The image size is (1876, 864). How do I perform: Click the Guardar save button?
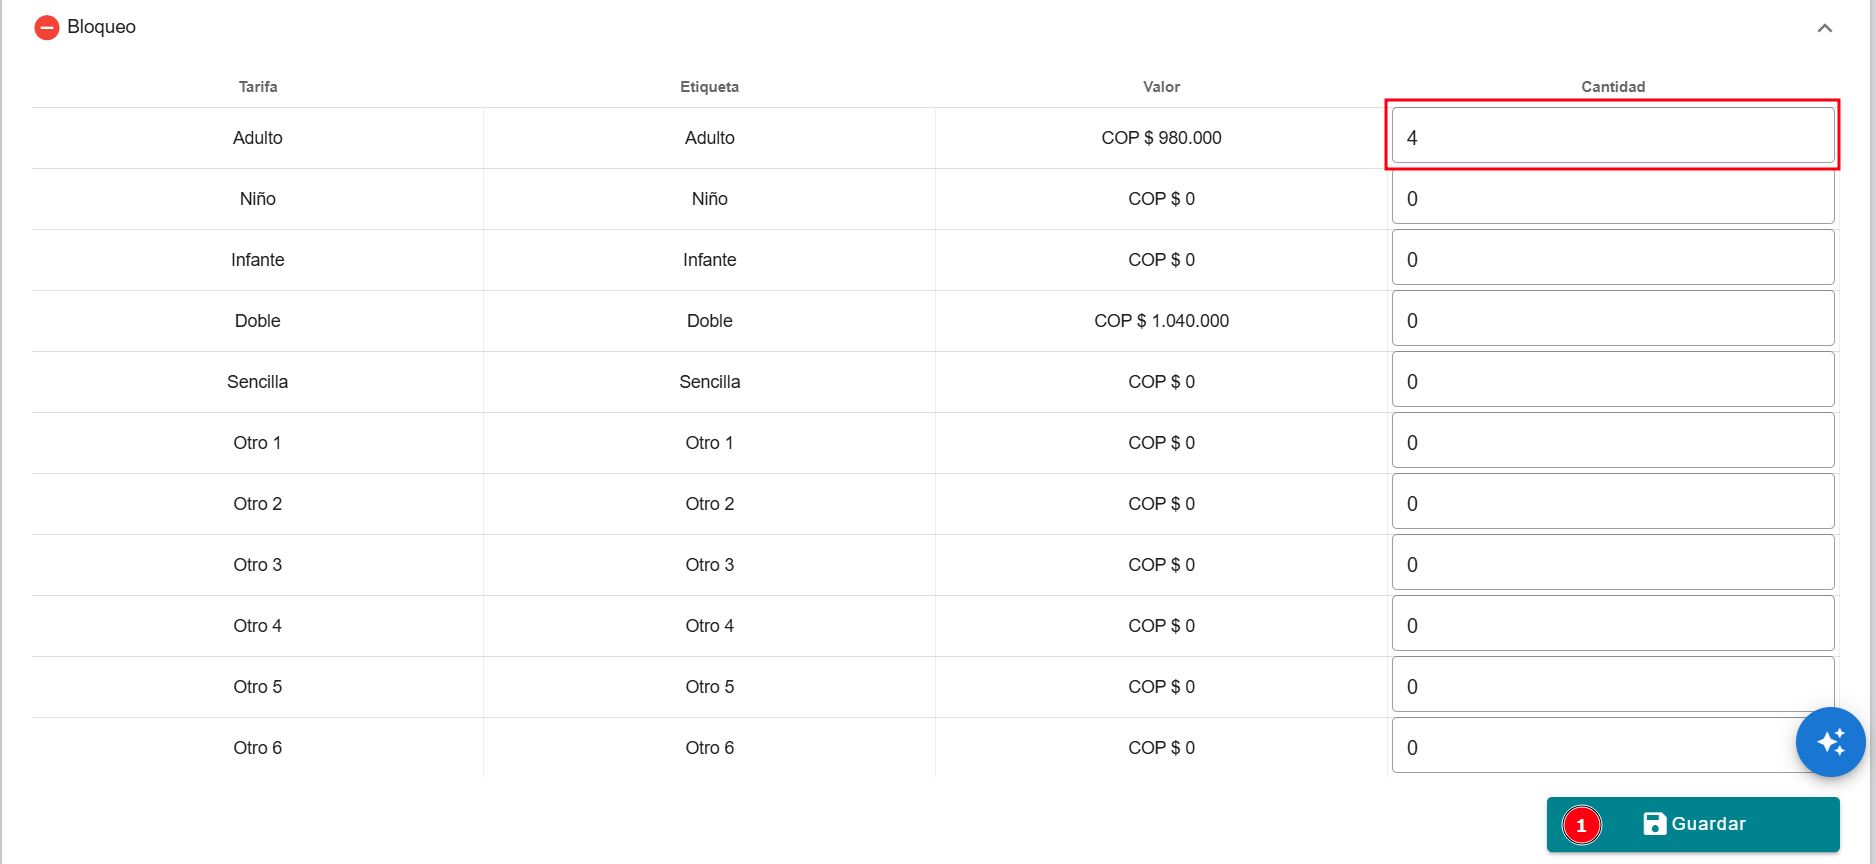point(1707,824)
